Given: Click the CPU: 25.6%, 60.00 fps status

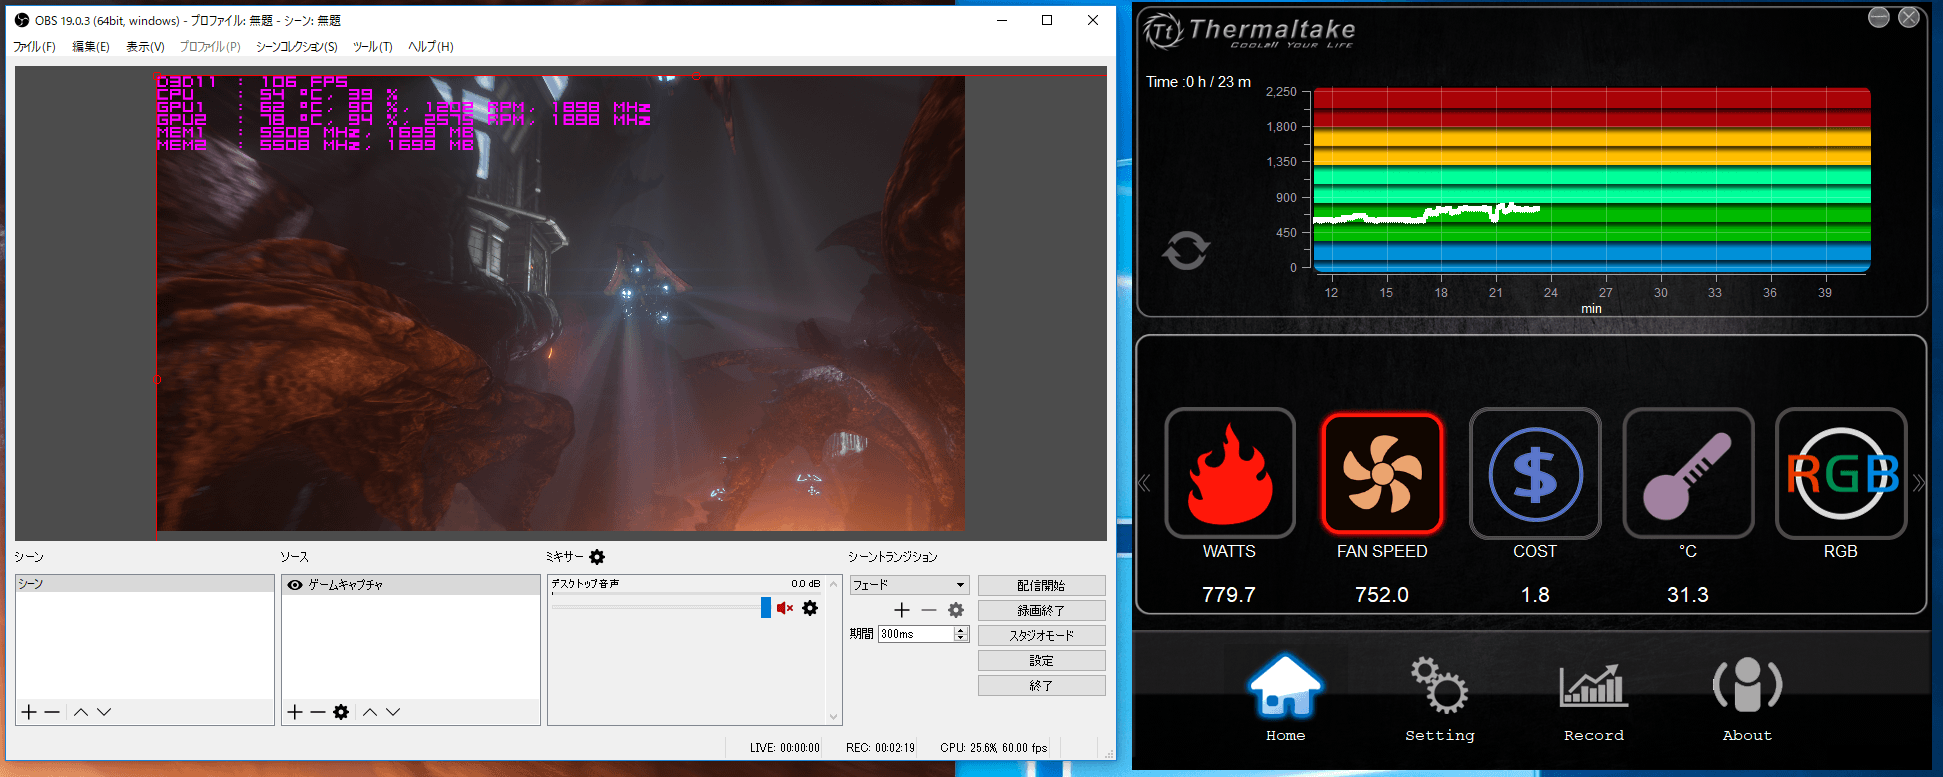Looking at the screenshot, I should click(x=993, y=747).
